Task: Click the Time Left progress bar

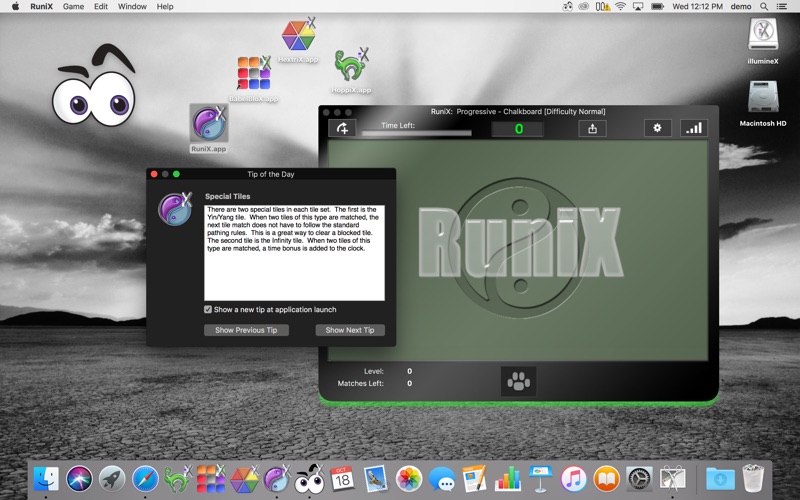Action: point(416,133)
